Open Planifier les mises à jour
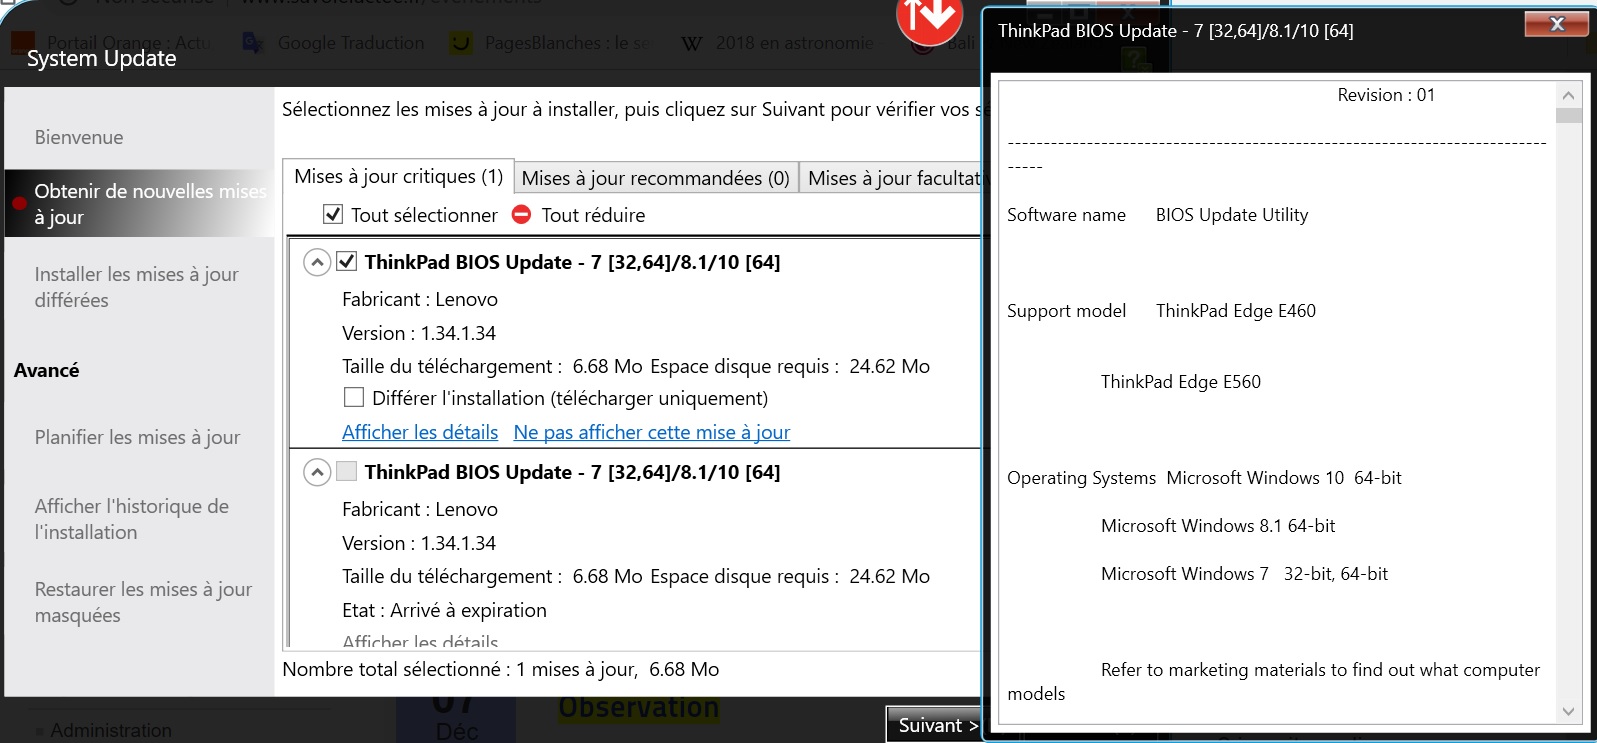 click(x=137, y=437)
